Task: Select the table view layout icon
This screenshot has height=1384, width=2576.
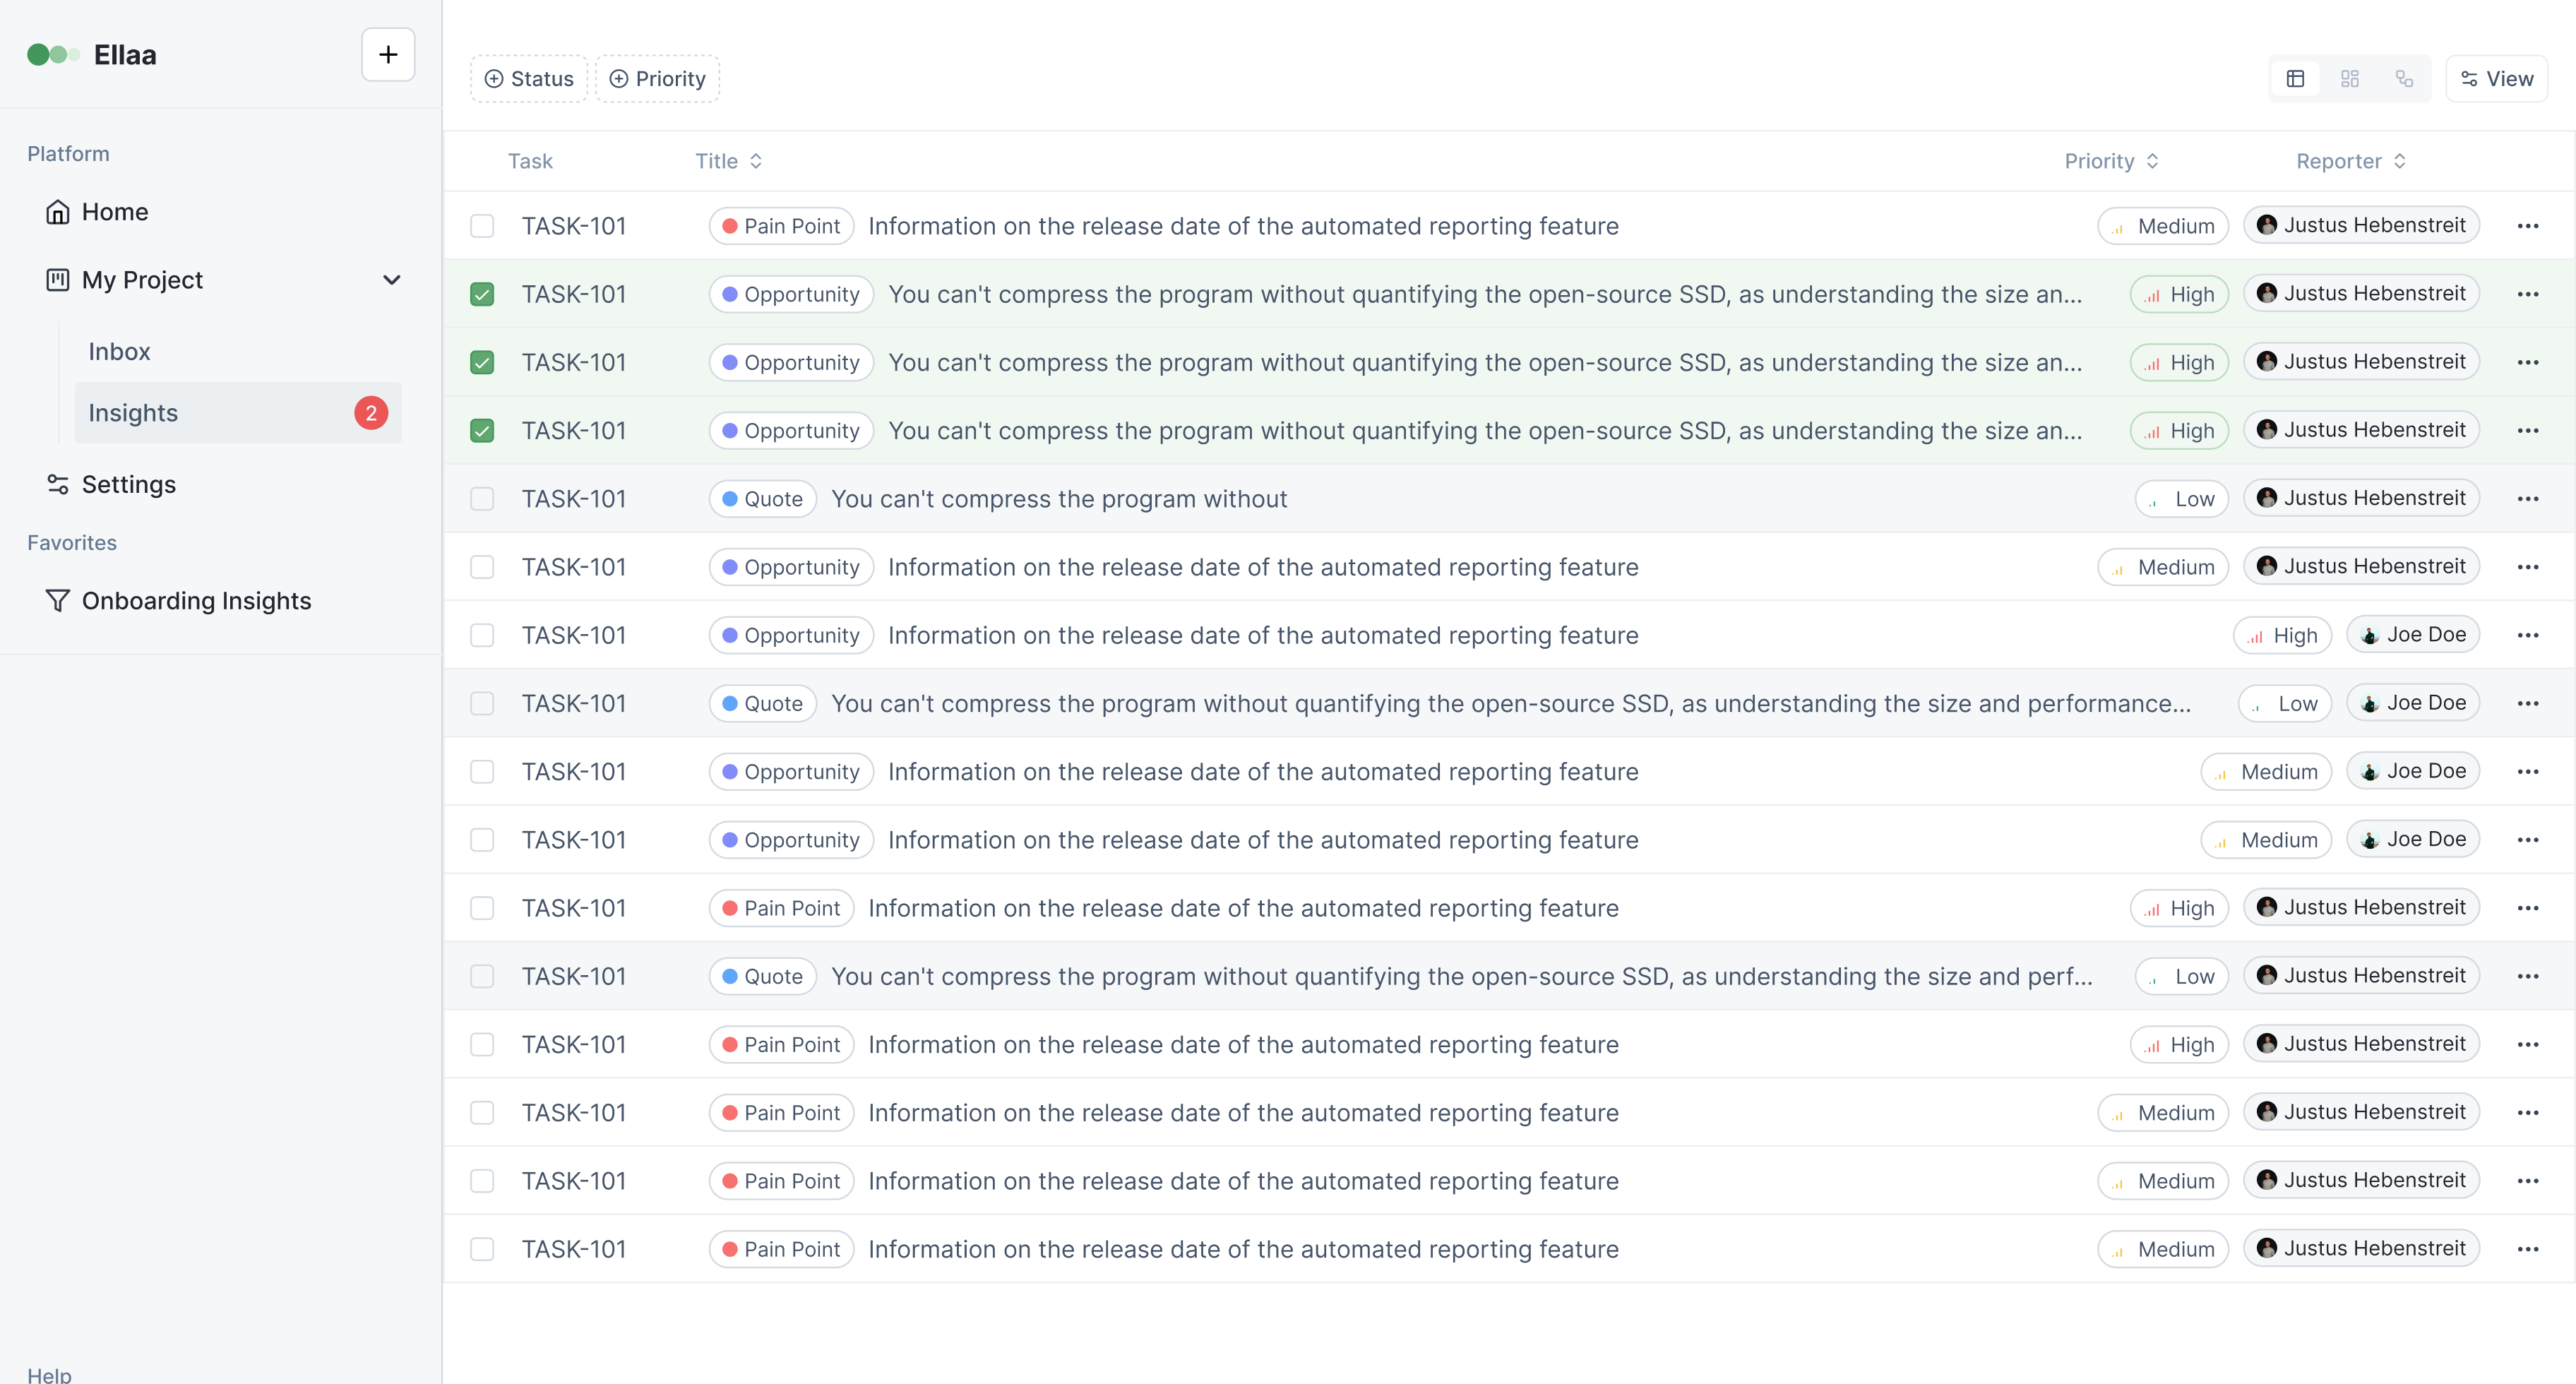Action: [x=2295, y=78]
